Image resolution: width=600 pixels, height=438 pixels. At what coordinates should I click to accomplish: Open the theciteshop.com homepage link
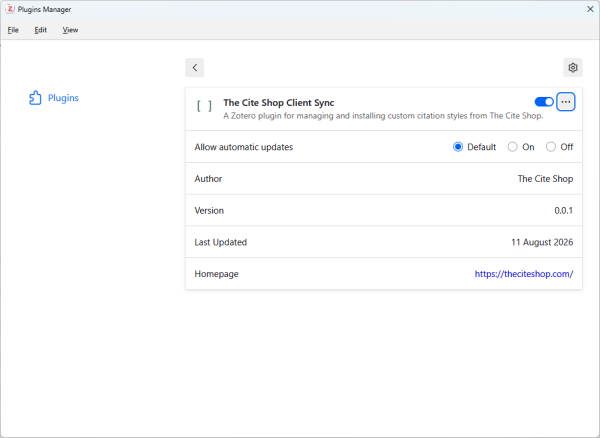(523, 274)
